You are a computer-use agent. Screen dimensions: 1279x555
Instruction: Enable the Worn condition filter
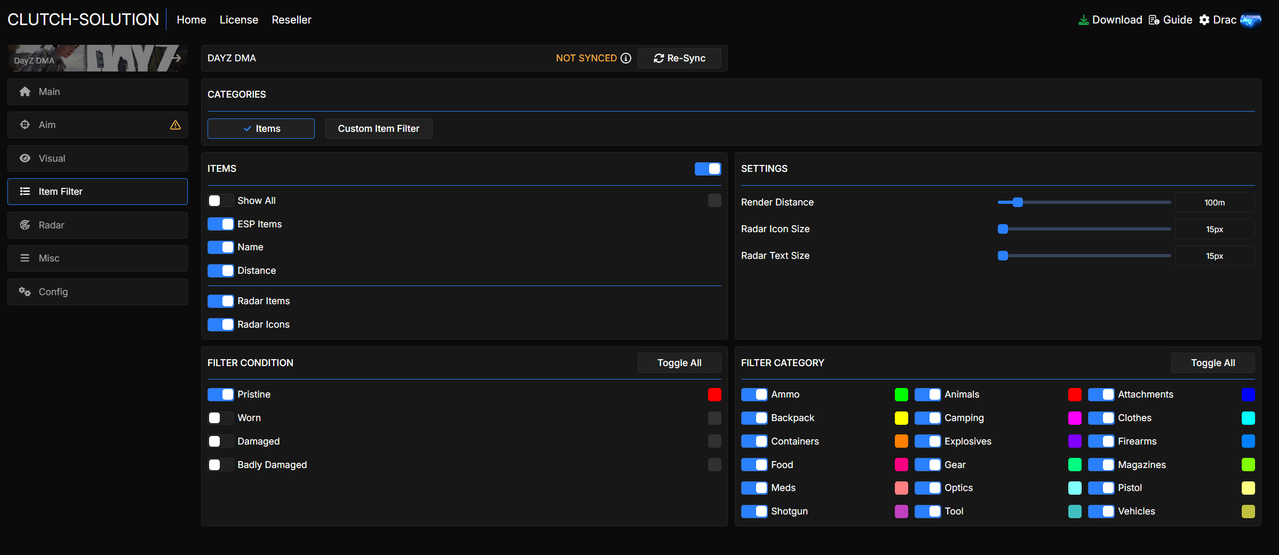click(x=221, y=418)
